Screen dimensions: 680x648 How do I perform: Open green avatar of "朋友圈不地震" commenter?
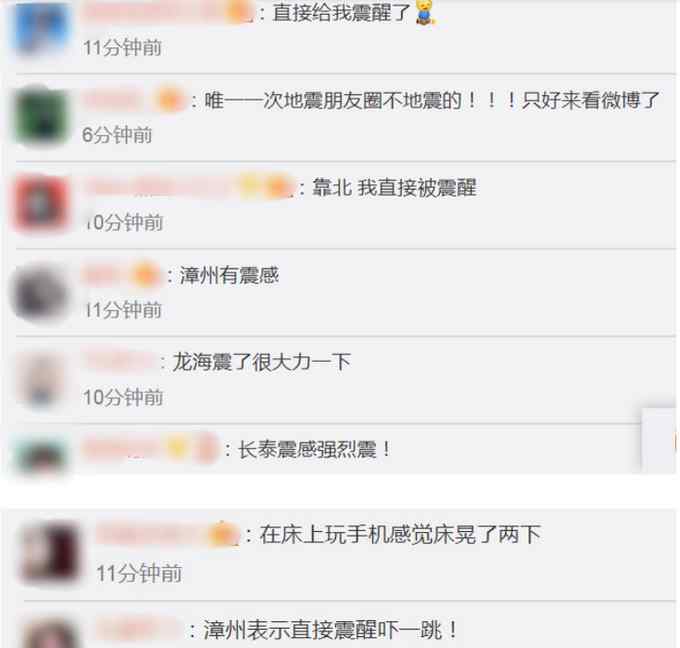[42, 116]
